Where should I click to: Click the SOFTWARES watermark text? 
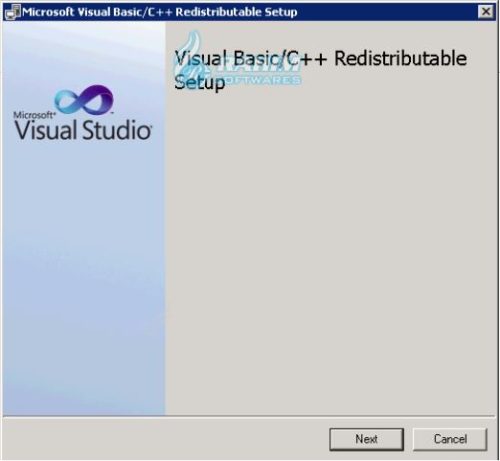[x=263, y=80]
